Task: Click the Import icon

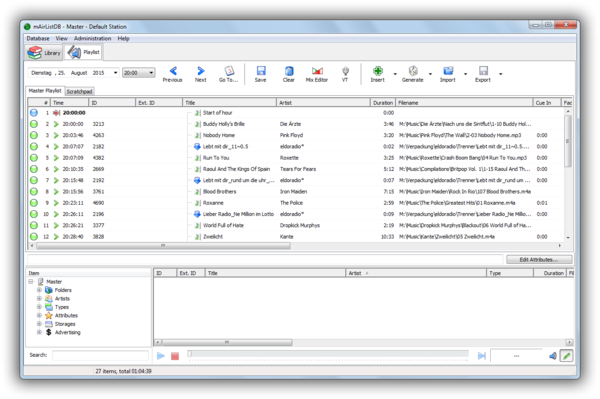Action: tap(448, 71)
